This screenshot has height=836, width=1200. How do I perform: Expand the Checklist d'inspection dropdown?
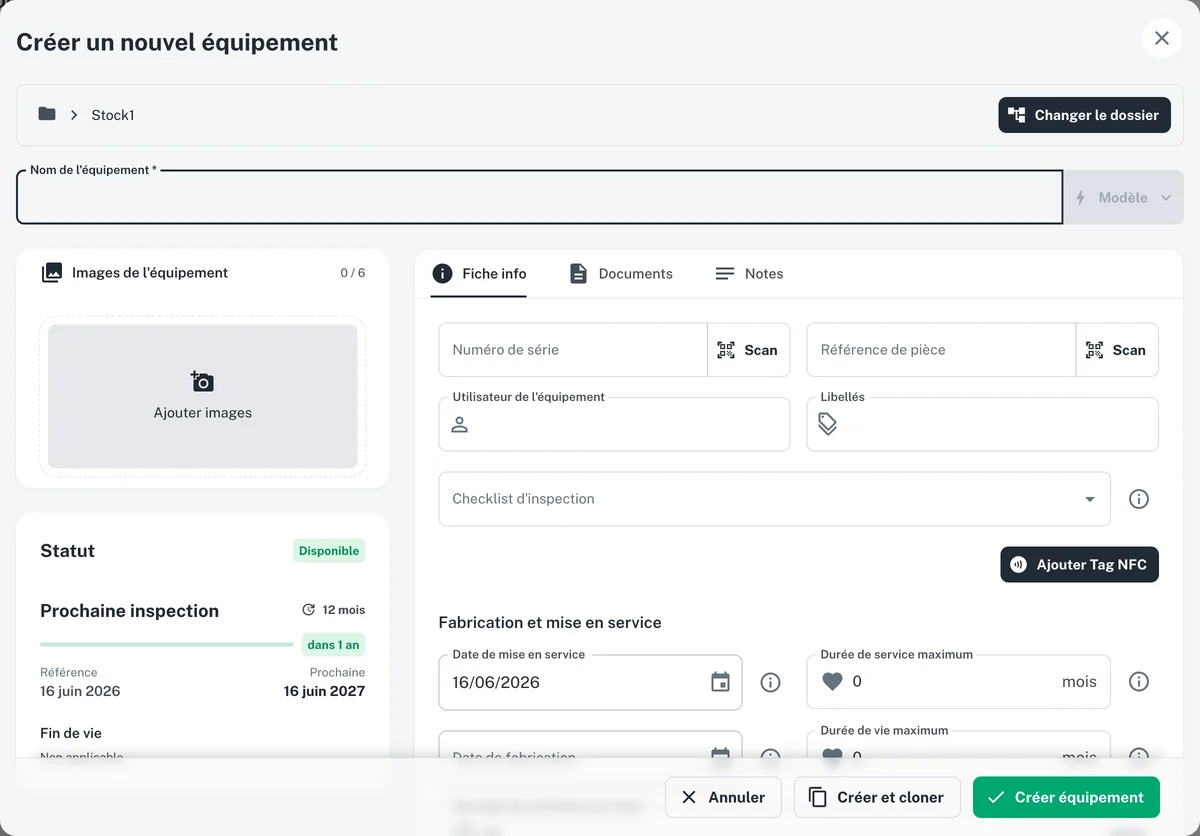click(x=774, y=499)
